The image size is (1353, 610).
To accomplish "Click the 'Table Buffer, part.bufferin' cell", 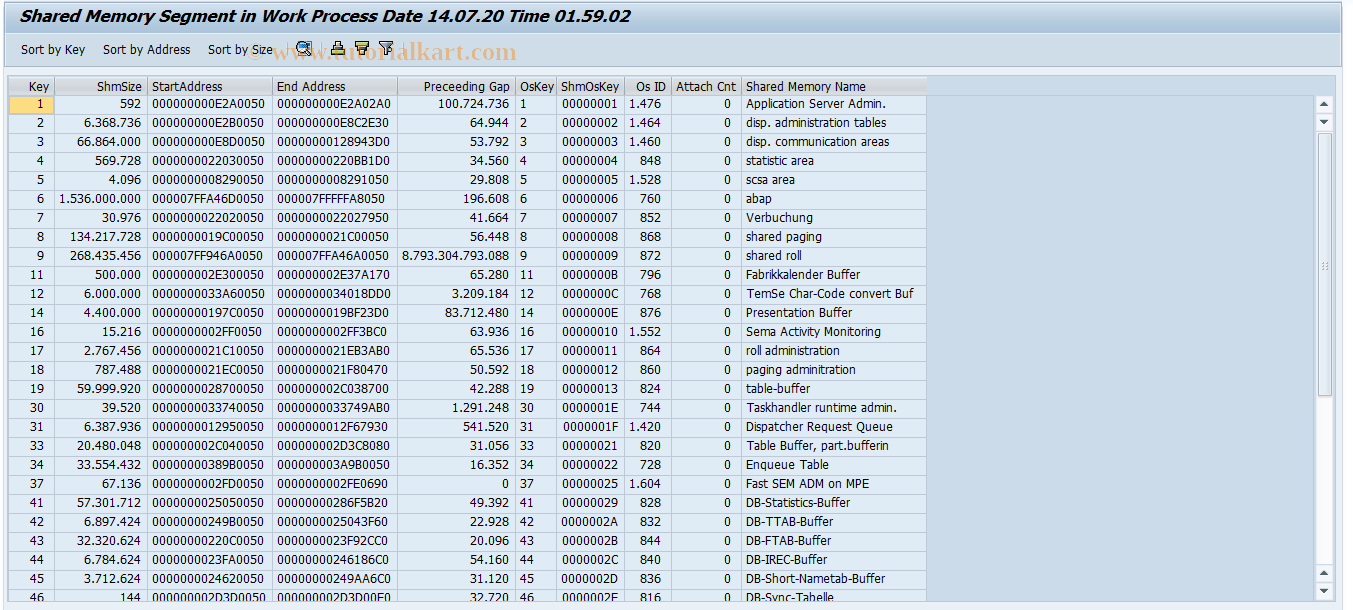I will click(x=834, y=446).
